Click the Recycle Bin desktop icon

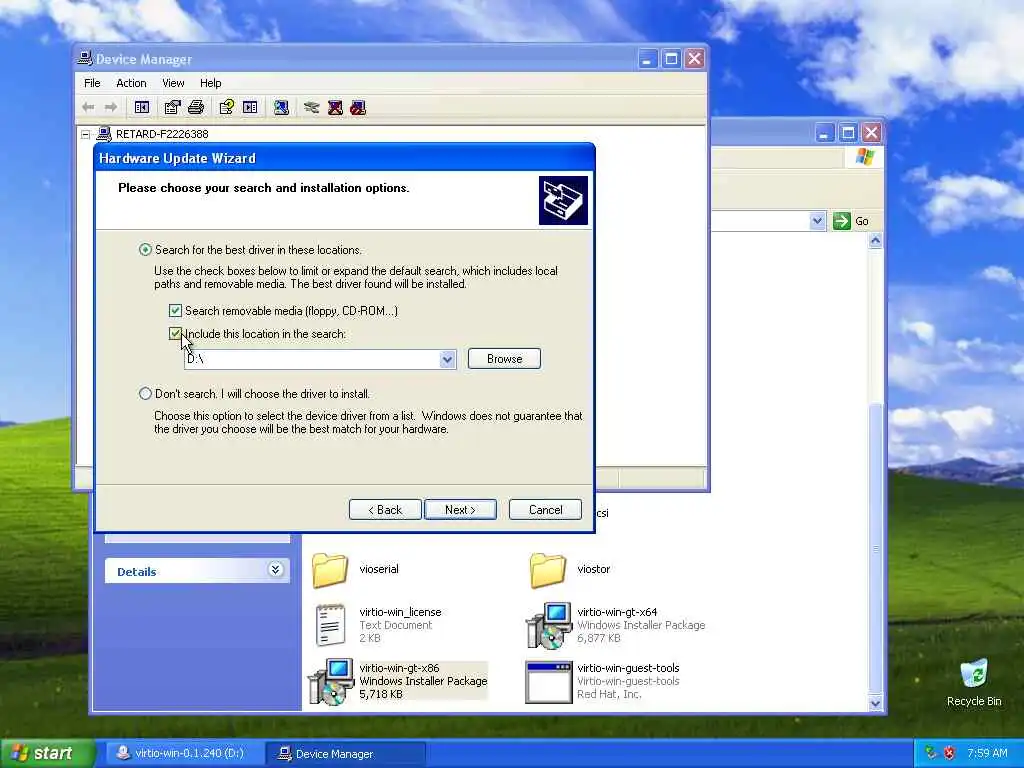[x=974, y=674]
